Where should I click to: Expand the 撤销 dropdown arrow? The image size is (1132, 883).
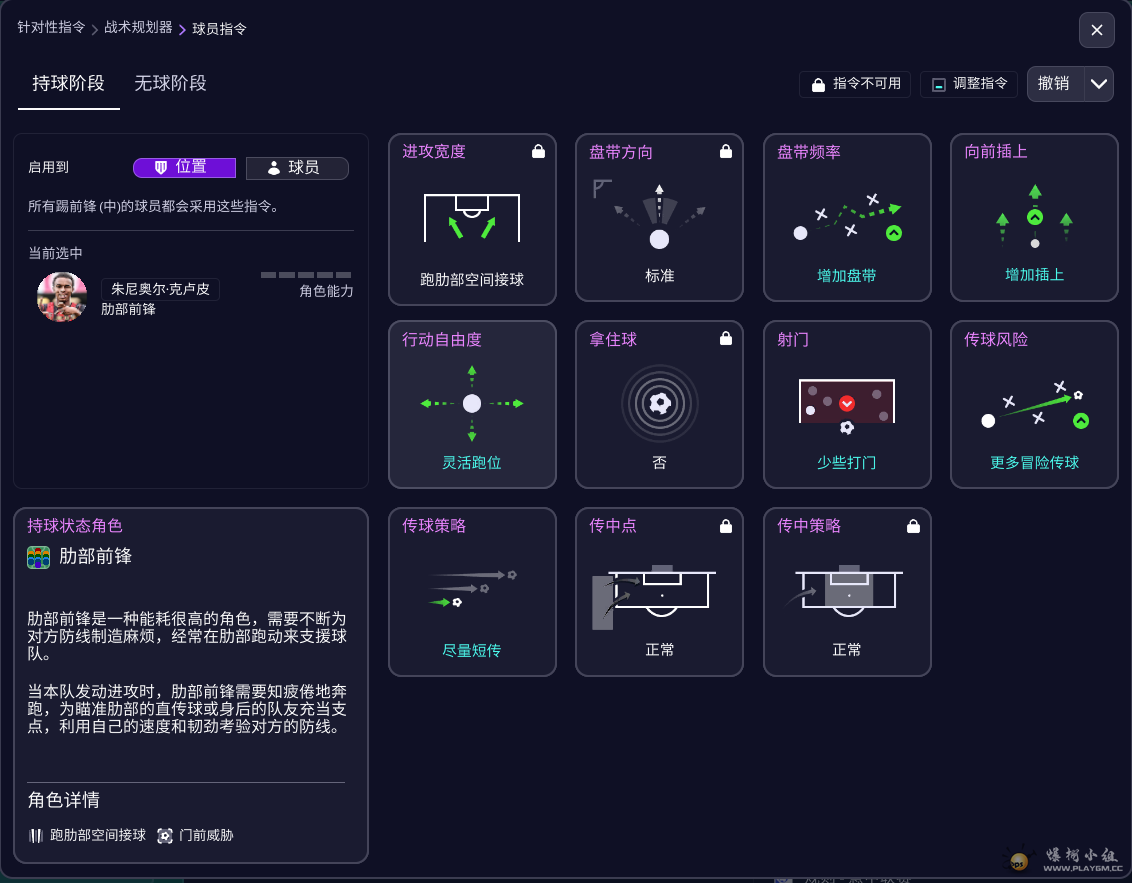[x=1099, y=84]
